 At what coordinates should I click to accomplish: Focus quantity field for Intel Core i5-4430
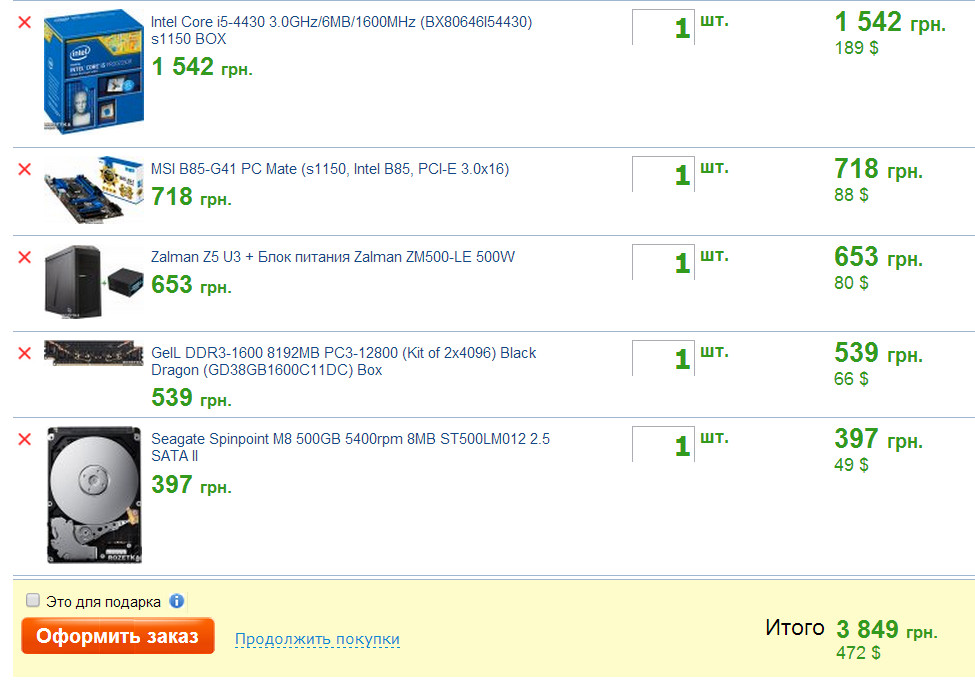coord(663,27)
